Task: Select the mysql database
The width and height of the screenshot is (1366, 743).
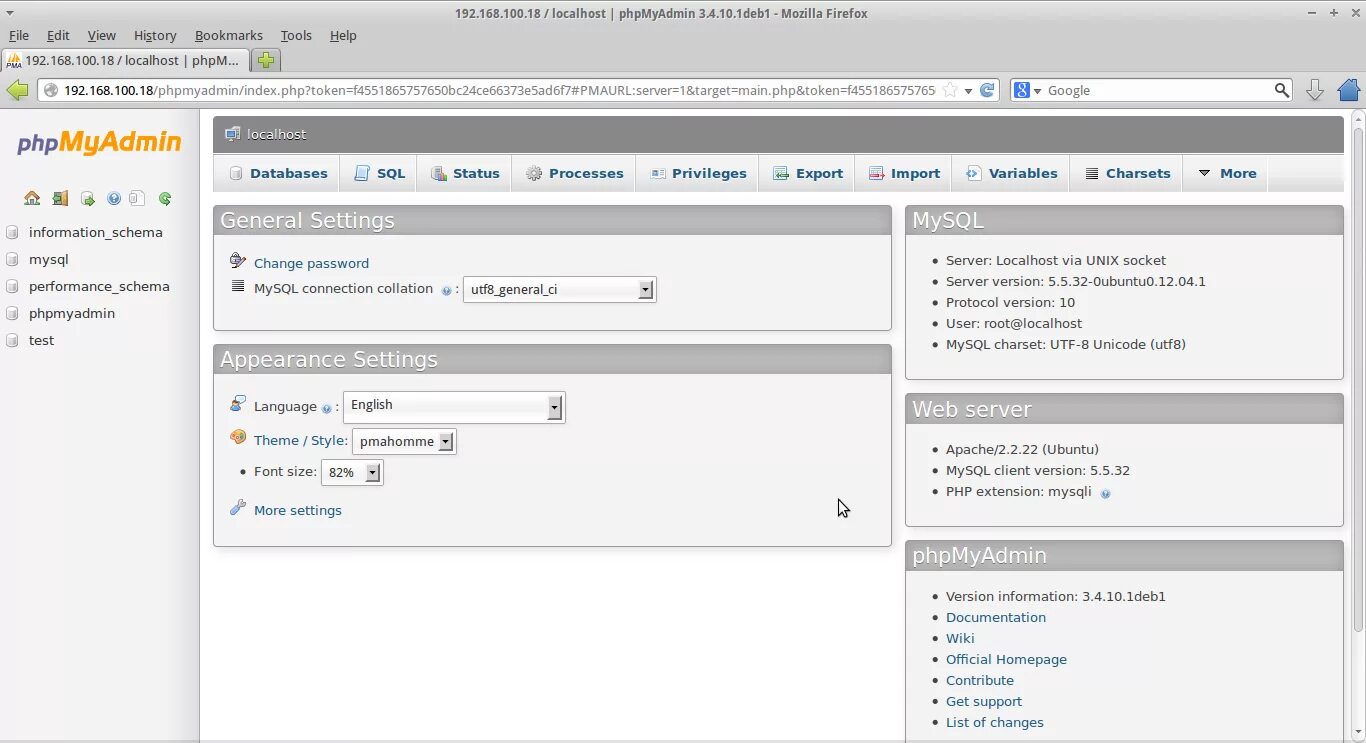Action: (x=49, y=259)
